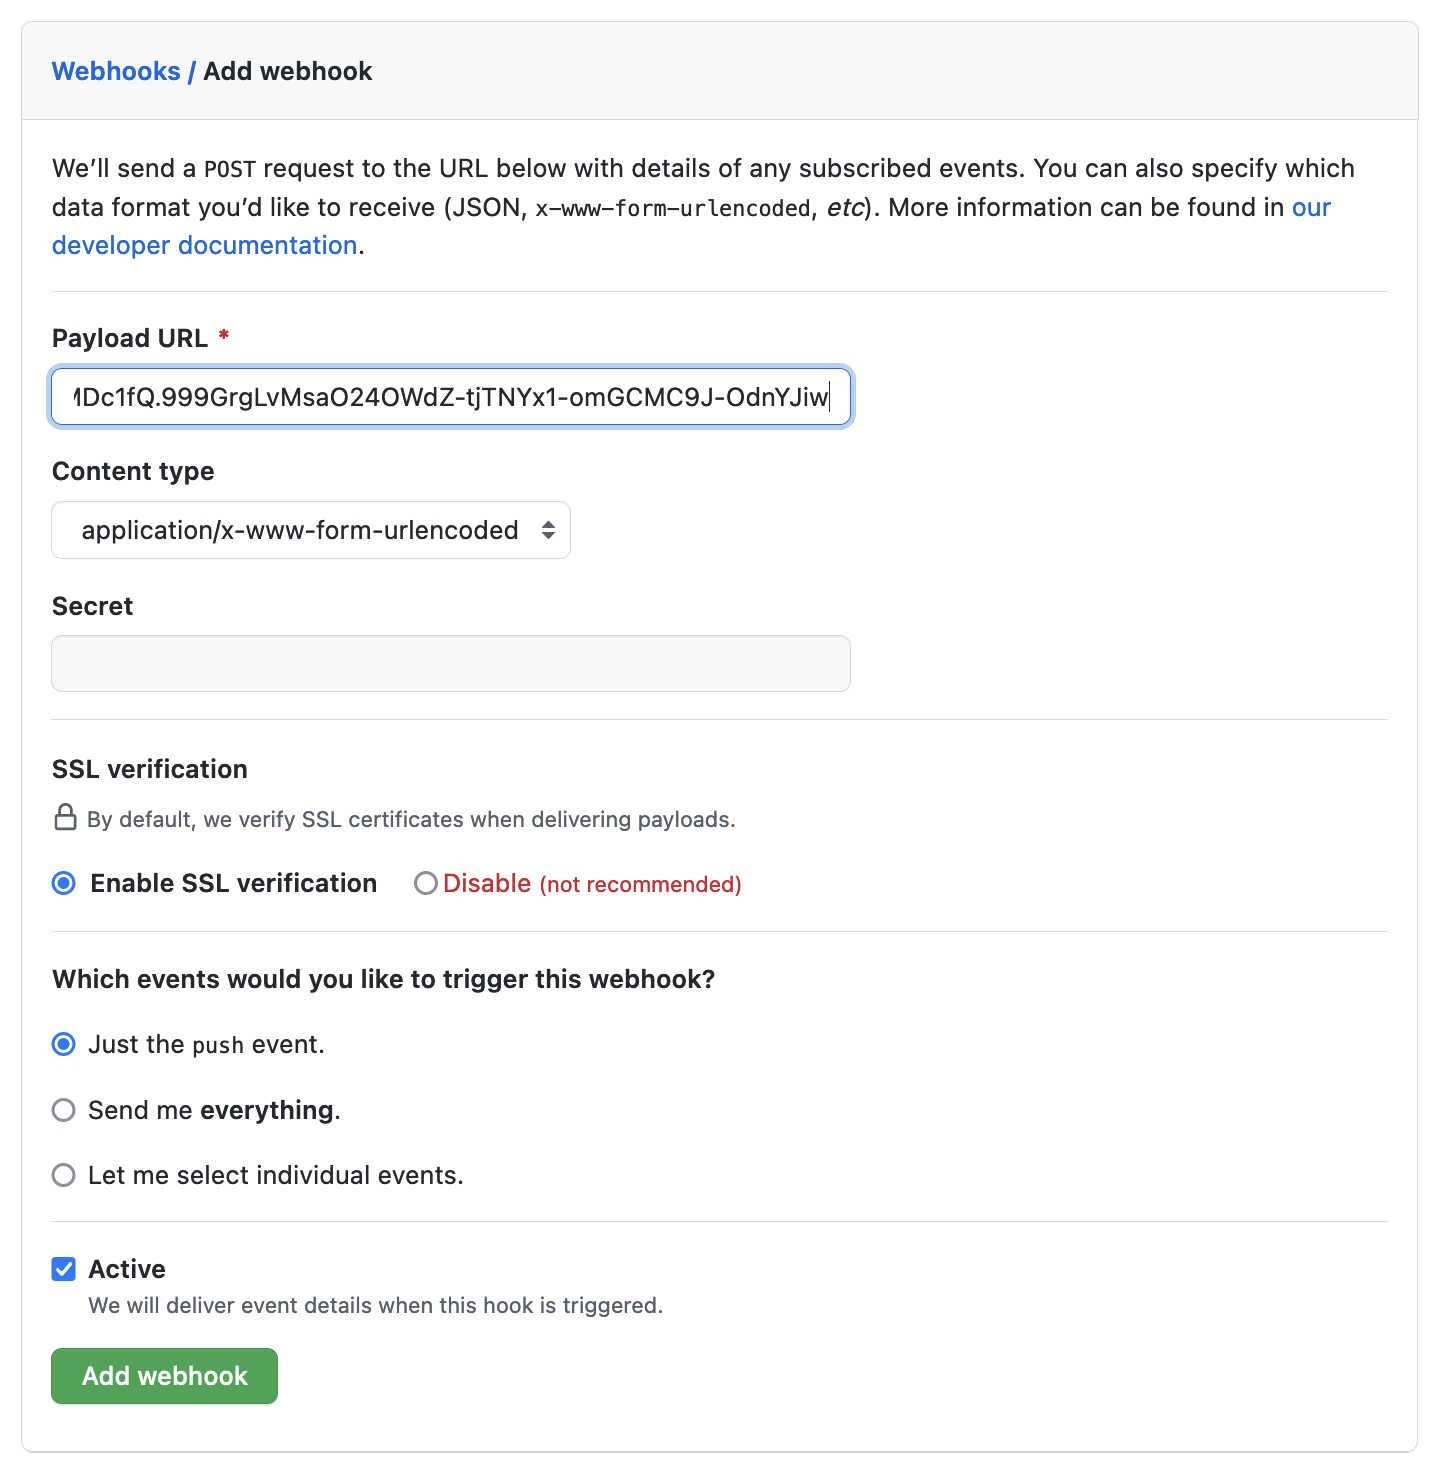Focus the Secret input field
This screenshot has height=1474, width=1442.
point(450,663)
